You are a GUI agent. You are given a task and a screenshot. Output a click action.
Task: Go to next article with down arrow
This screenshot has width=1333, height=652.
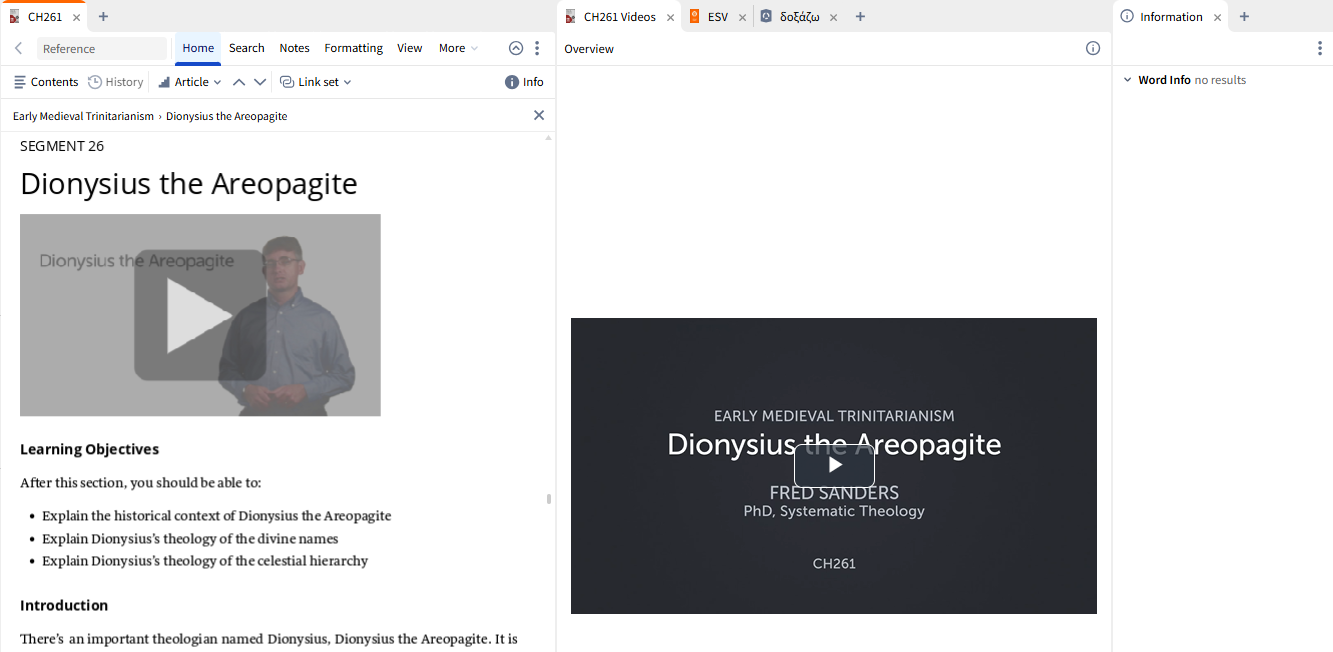point(260,82)
